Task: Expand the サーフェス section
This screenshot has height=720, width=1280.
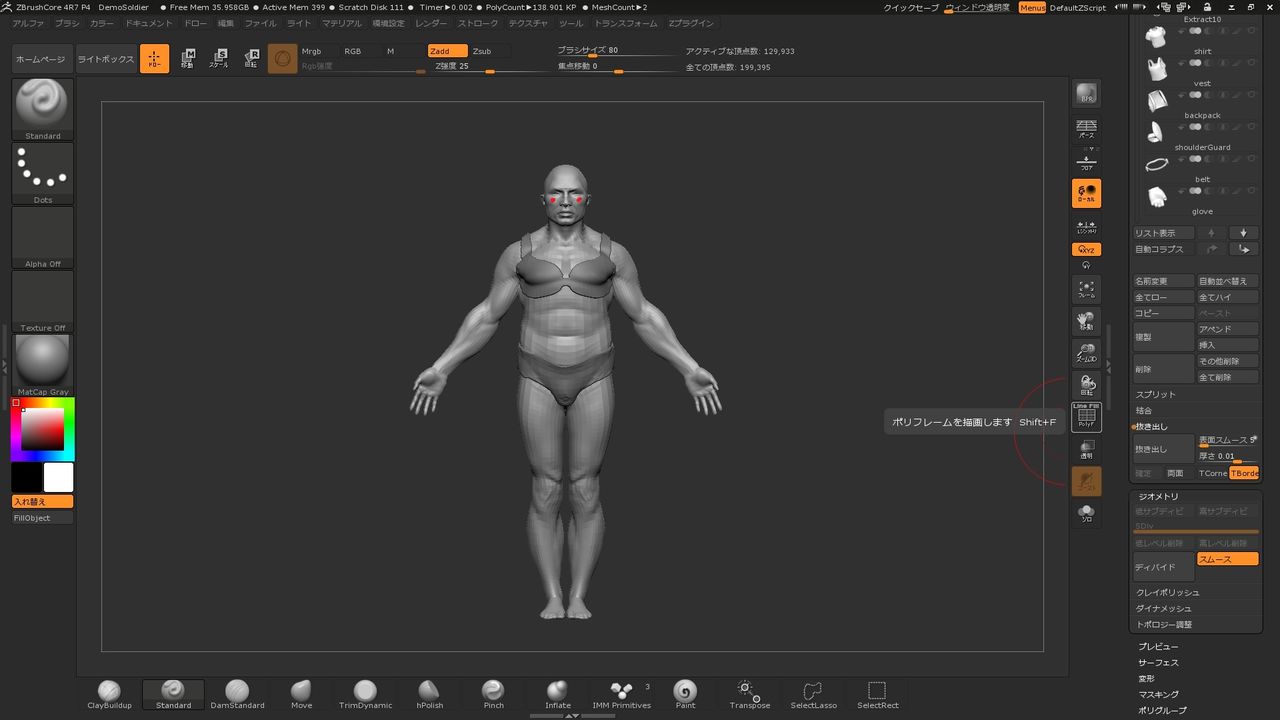Action: [x=1158, y=662]
